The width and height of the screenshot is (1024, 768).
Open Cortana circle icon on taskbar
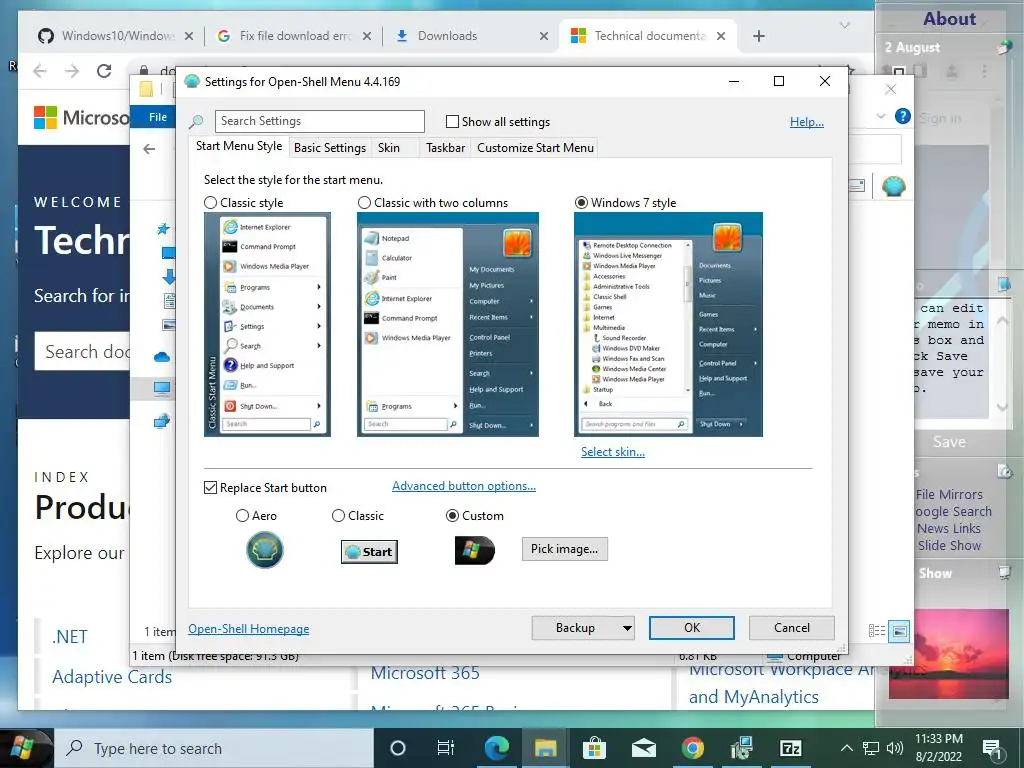[x=398, y=748]
